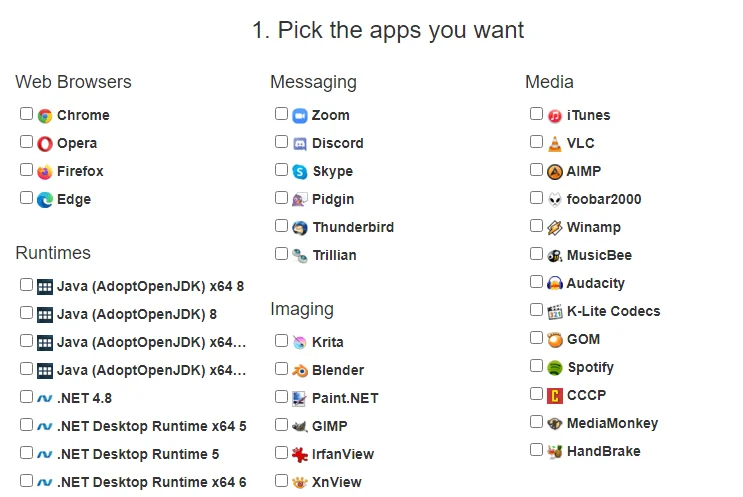Click the Spotify green icon
Image resolution: width=743 pixels, height=497 pixels.
555,368
